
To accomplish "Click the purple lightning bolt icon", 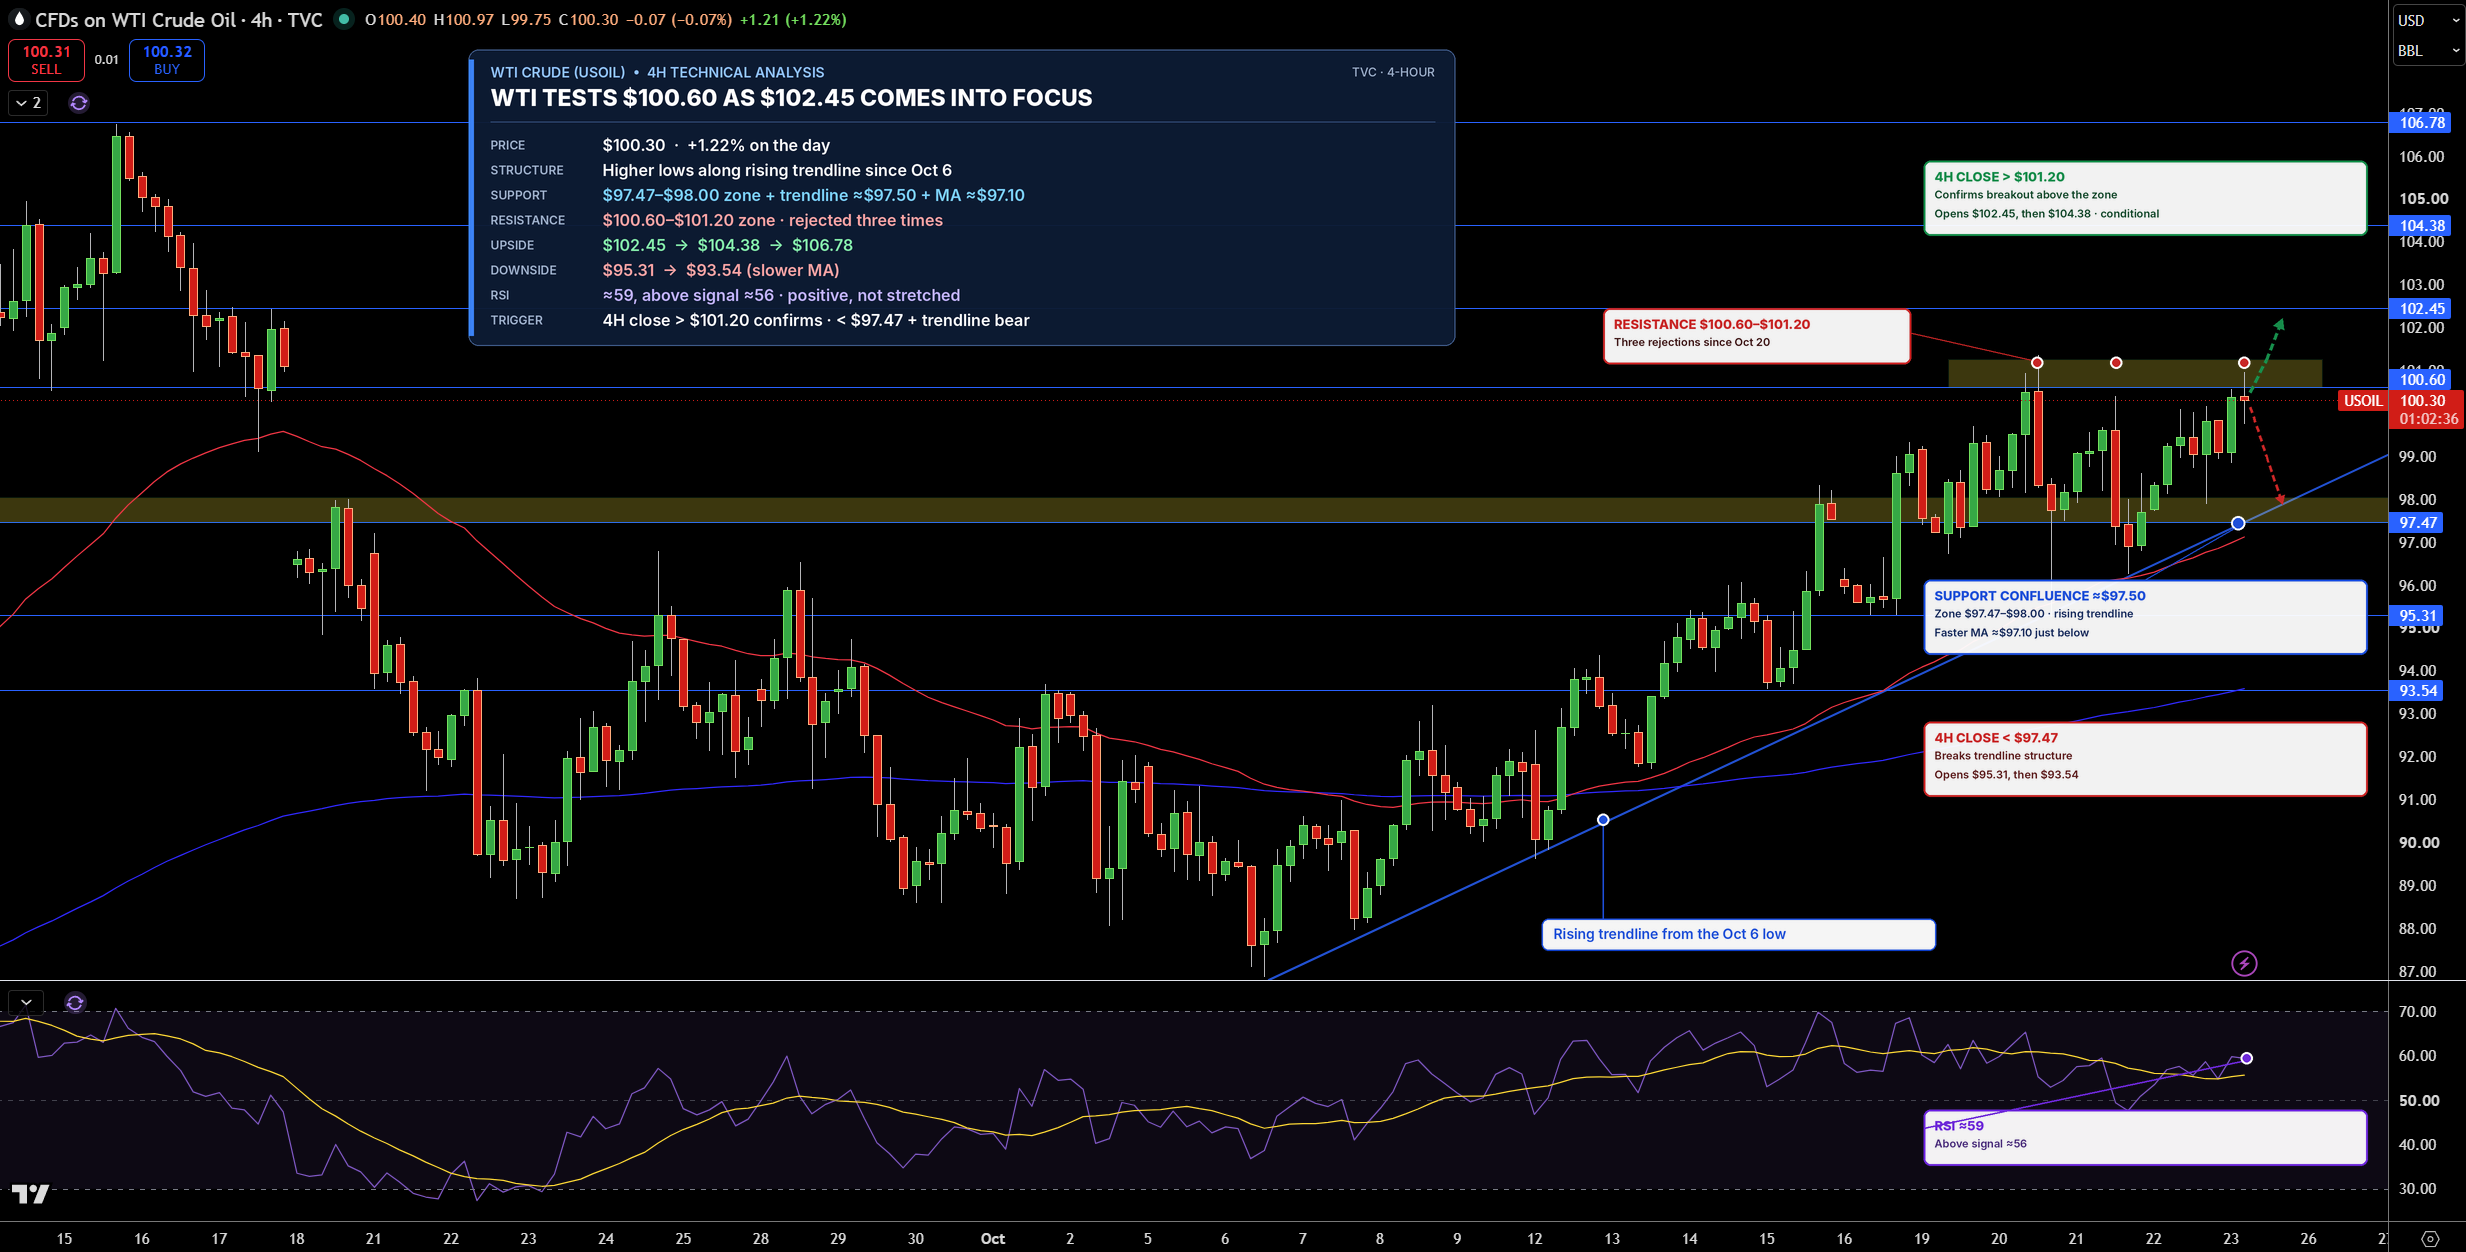I will coord(2244,964).
